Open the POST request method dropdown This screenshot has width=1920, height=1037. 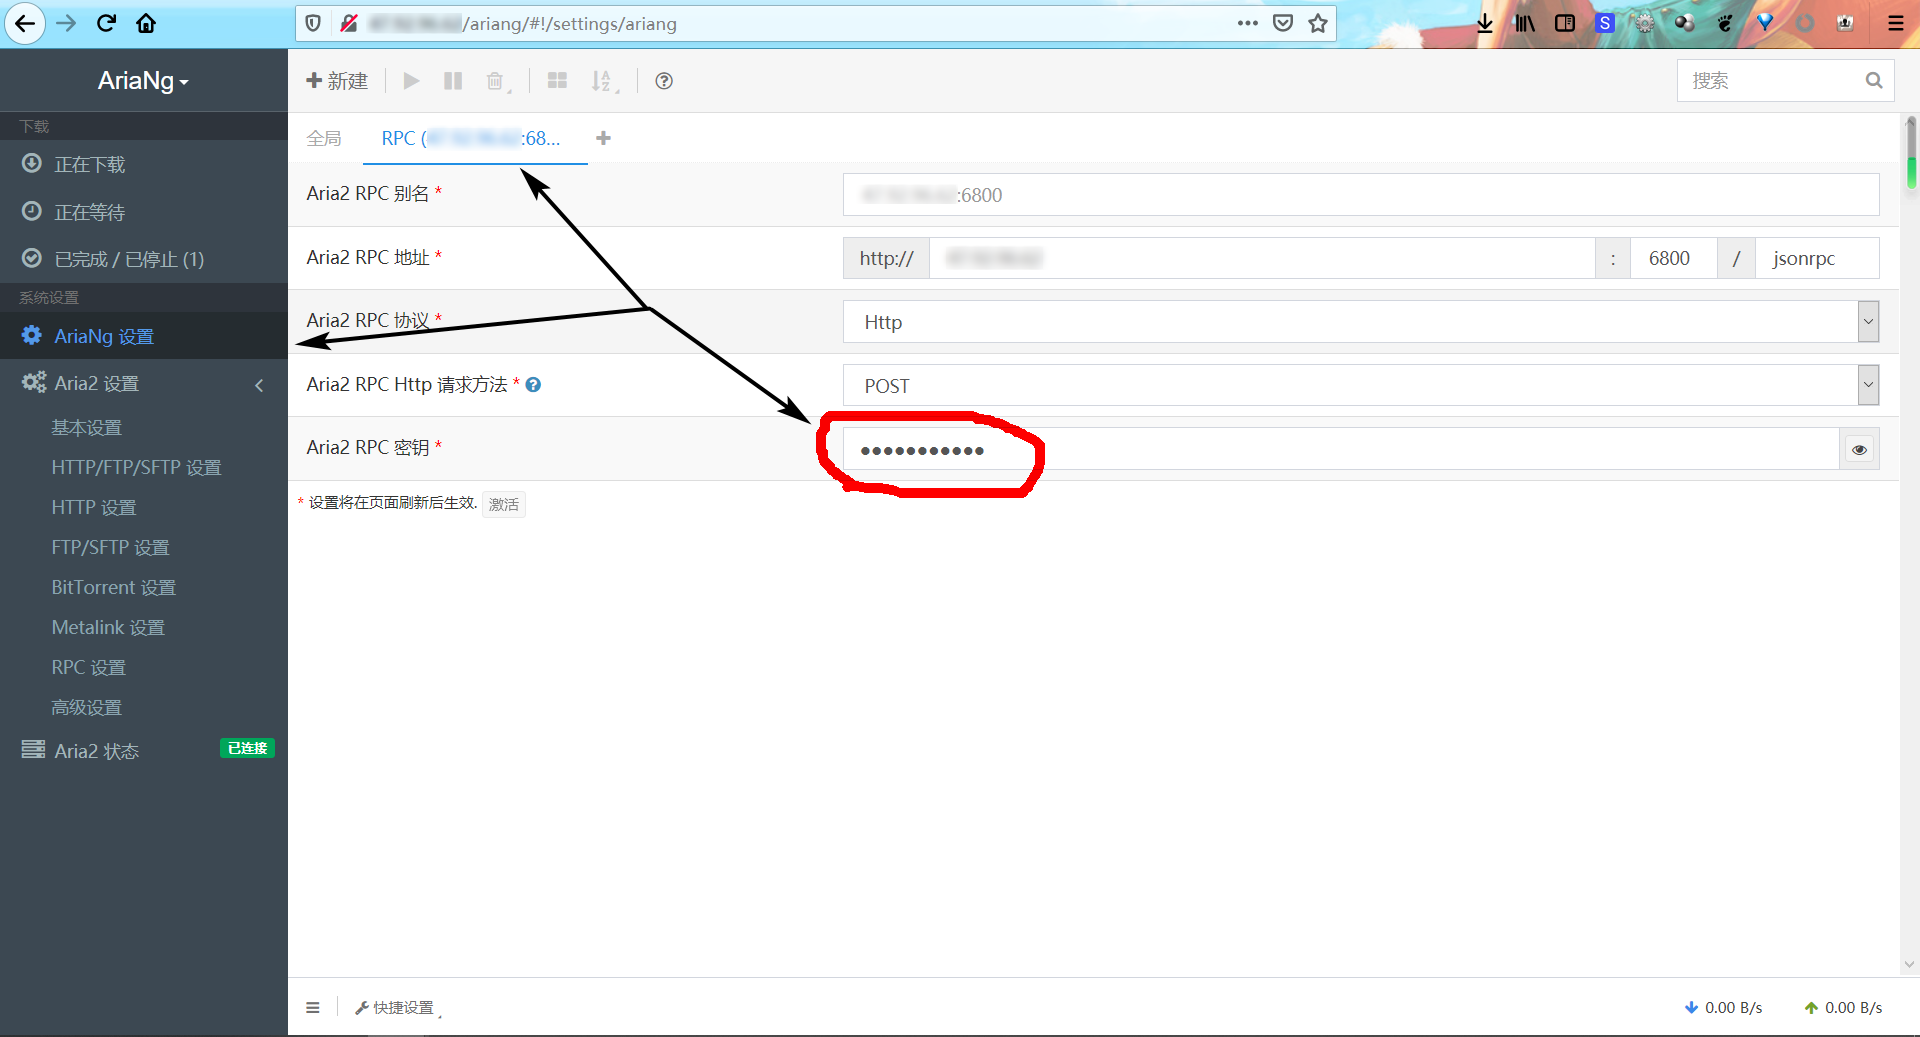click(1868, 385)
